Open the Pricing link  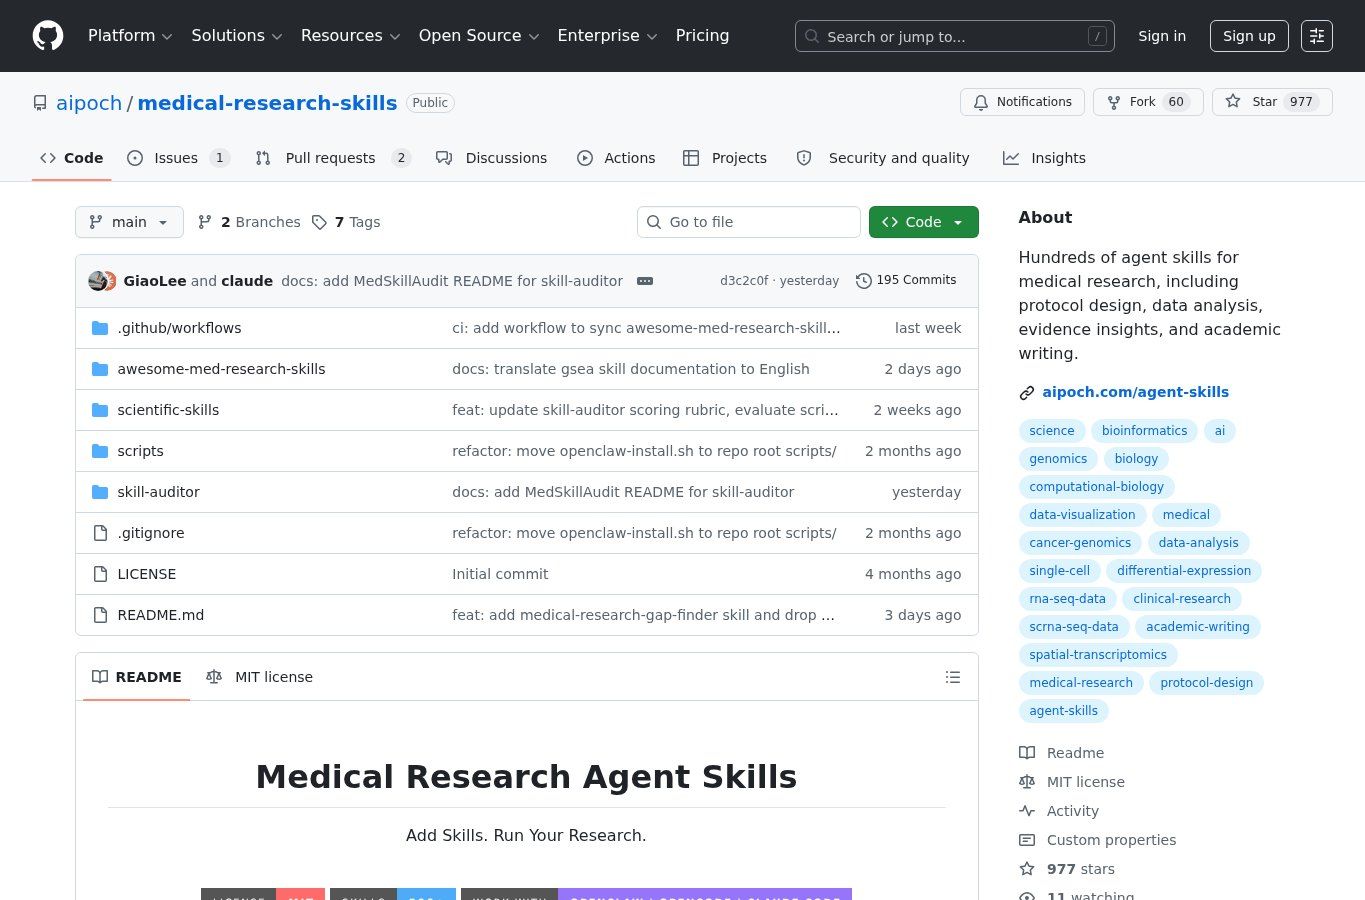(x=702, y=36)
